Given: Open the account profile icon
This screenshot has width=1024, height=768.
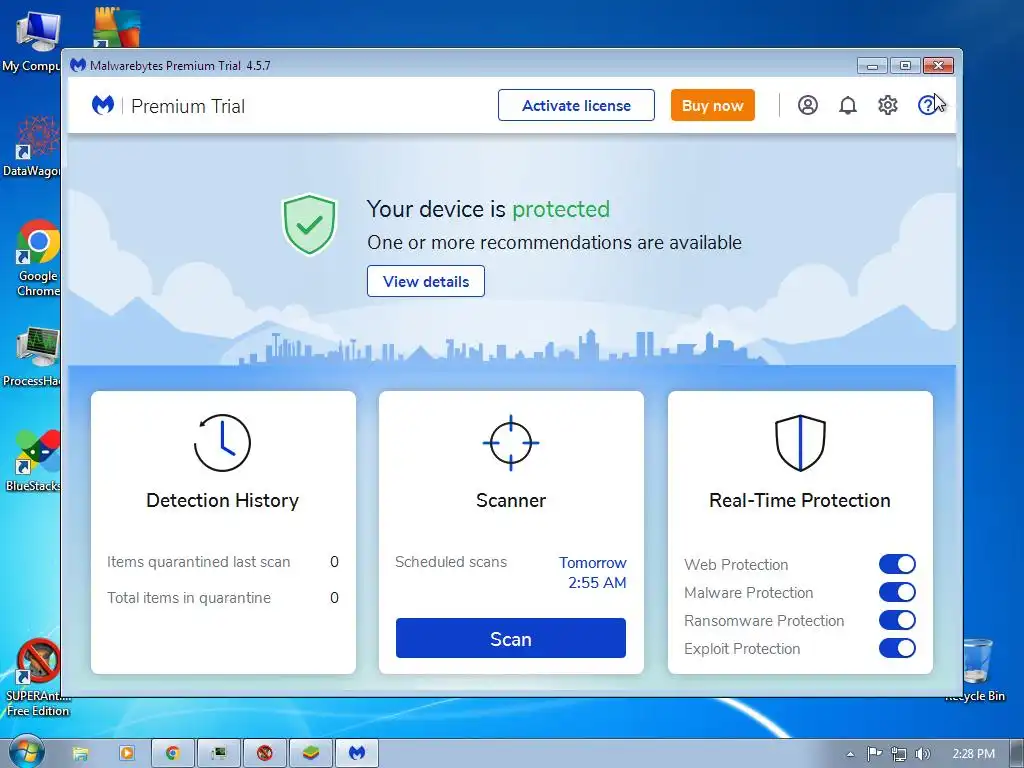Looking at the screenshot, I should tap(808, 105).
